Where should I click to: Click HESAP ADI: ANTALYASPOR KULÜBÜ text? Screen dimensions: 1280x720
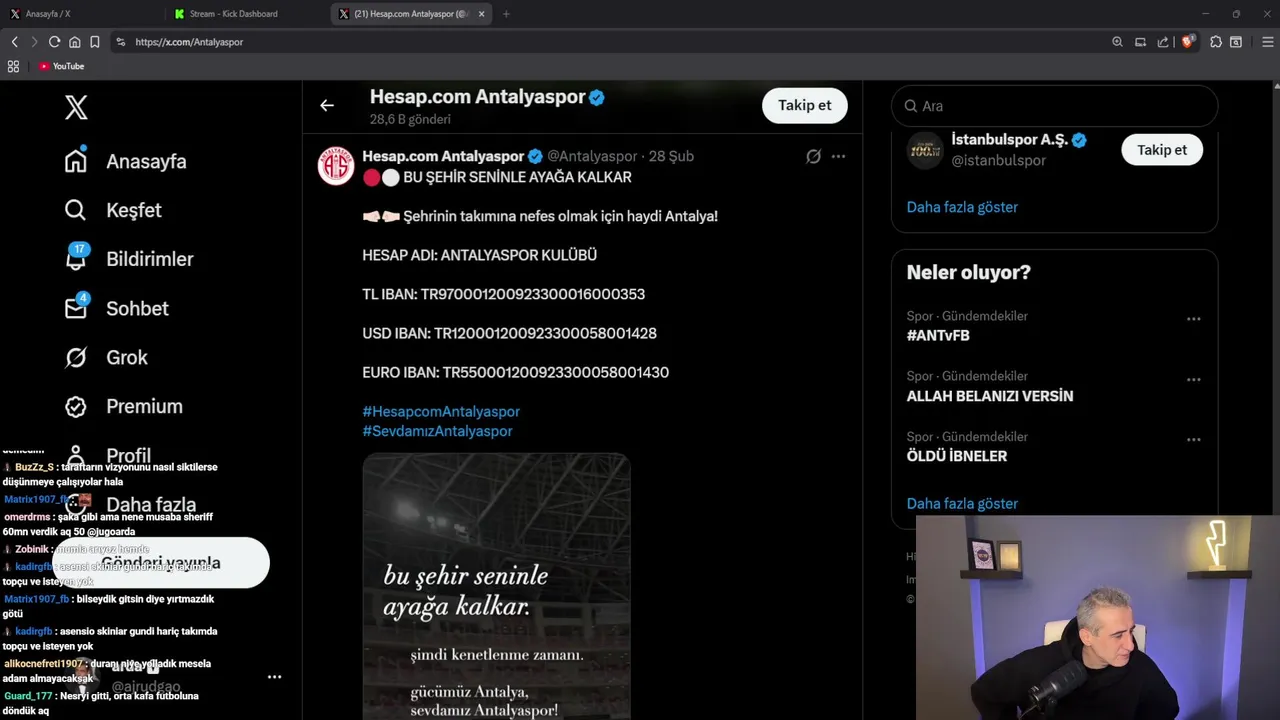coord(479,255)
